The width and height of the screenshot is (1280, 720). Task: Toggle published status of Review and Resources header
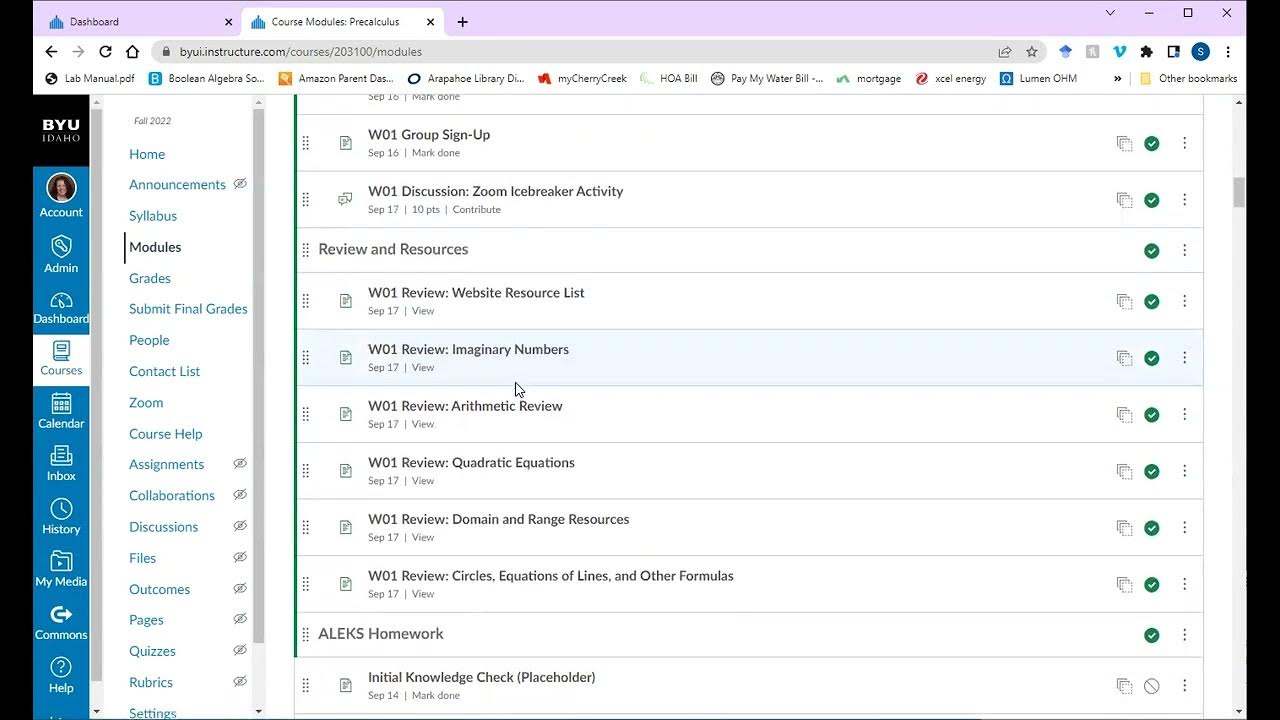point(1152,251)
